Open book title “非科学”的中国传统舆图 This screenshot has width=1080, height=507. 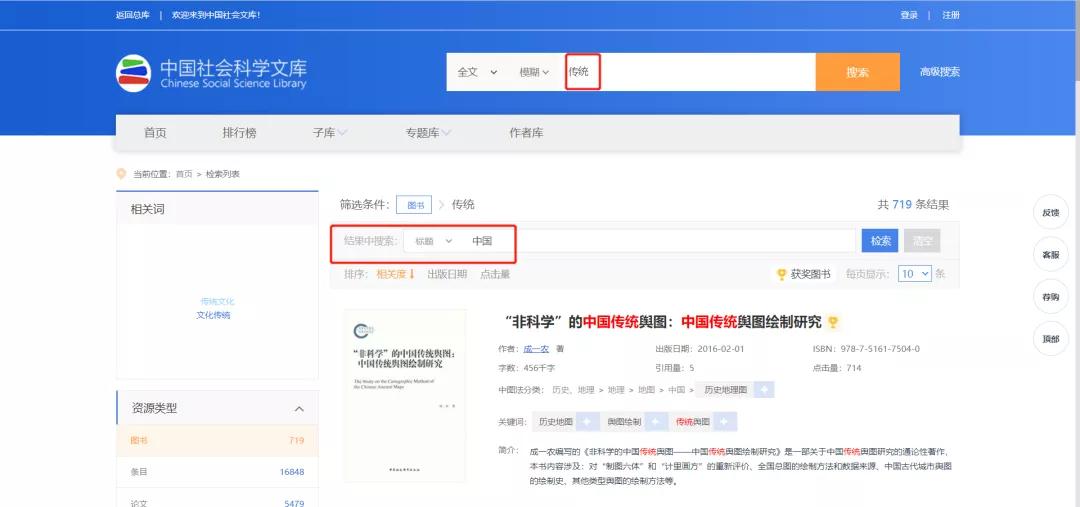(663, 322)
